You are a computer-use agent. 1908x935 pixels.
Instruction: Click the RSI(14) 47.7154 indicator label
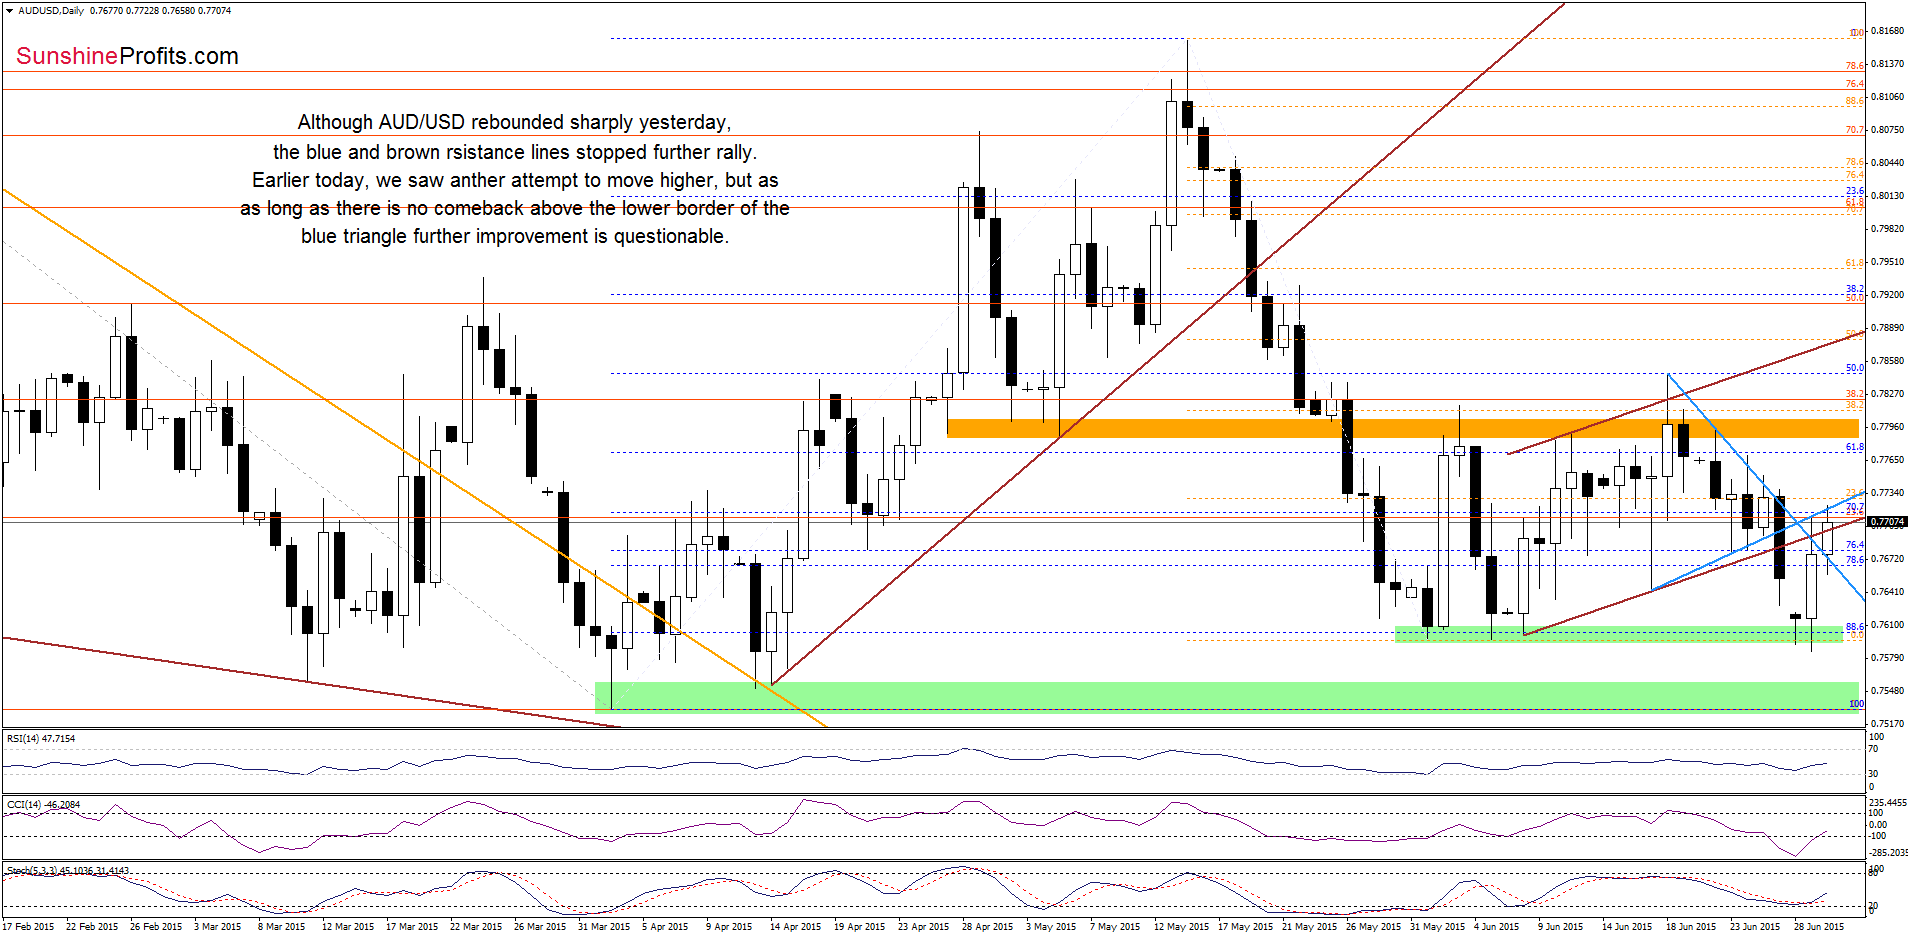[41, 738]
